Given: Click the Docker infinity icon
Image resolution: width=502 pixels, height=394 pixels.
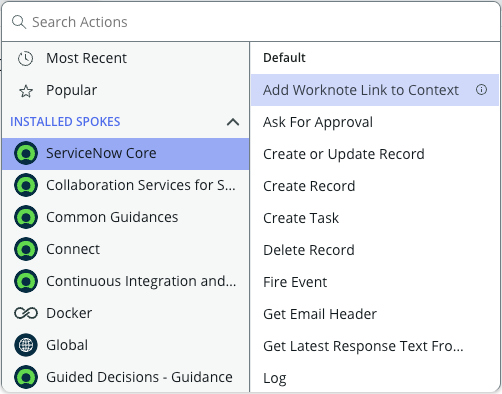Looking at the screenshot, I should (x=26, y=313).
